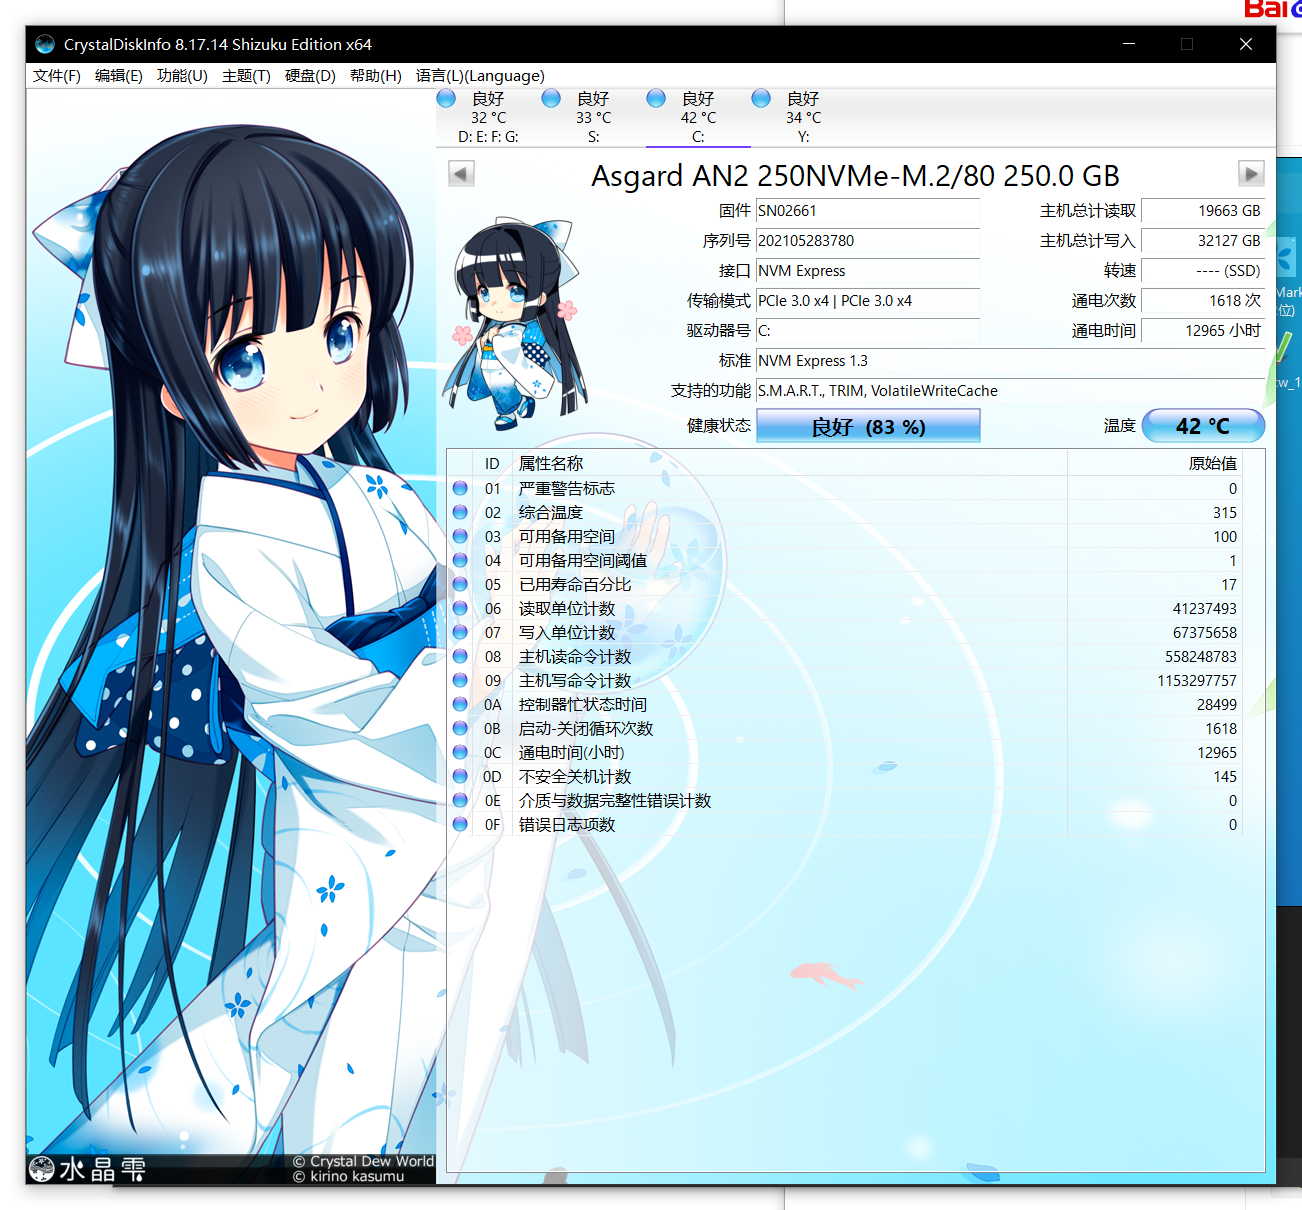This screenshot has height=1210, width=1302.
Task: Click the CrystalDiskInfo title bar icon
Action: (x=45, y=44)
